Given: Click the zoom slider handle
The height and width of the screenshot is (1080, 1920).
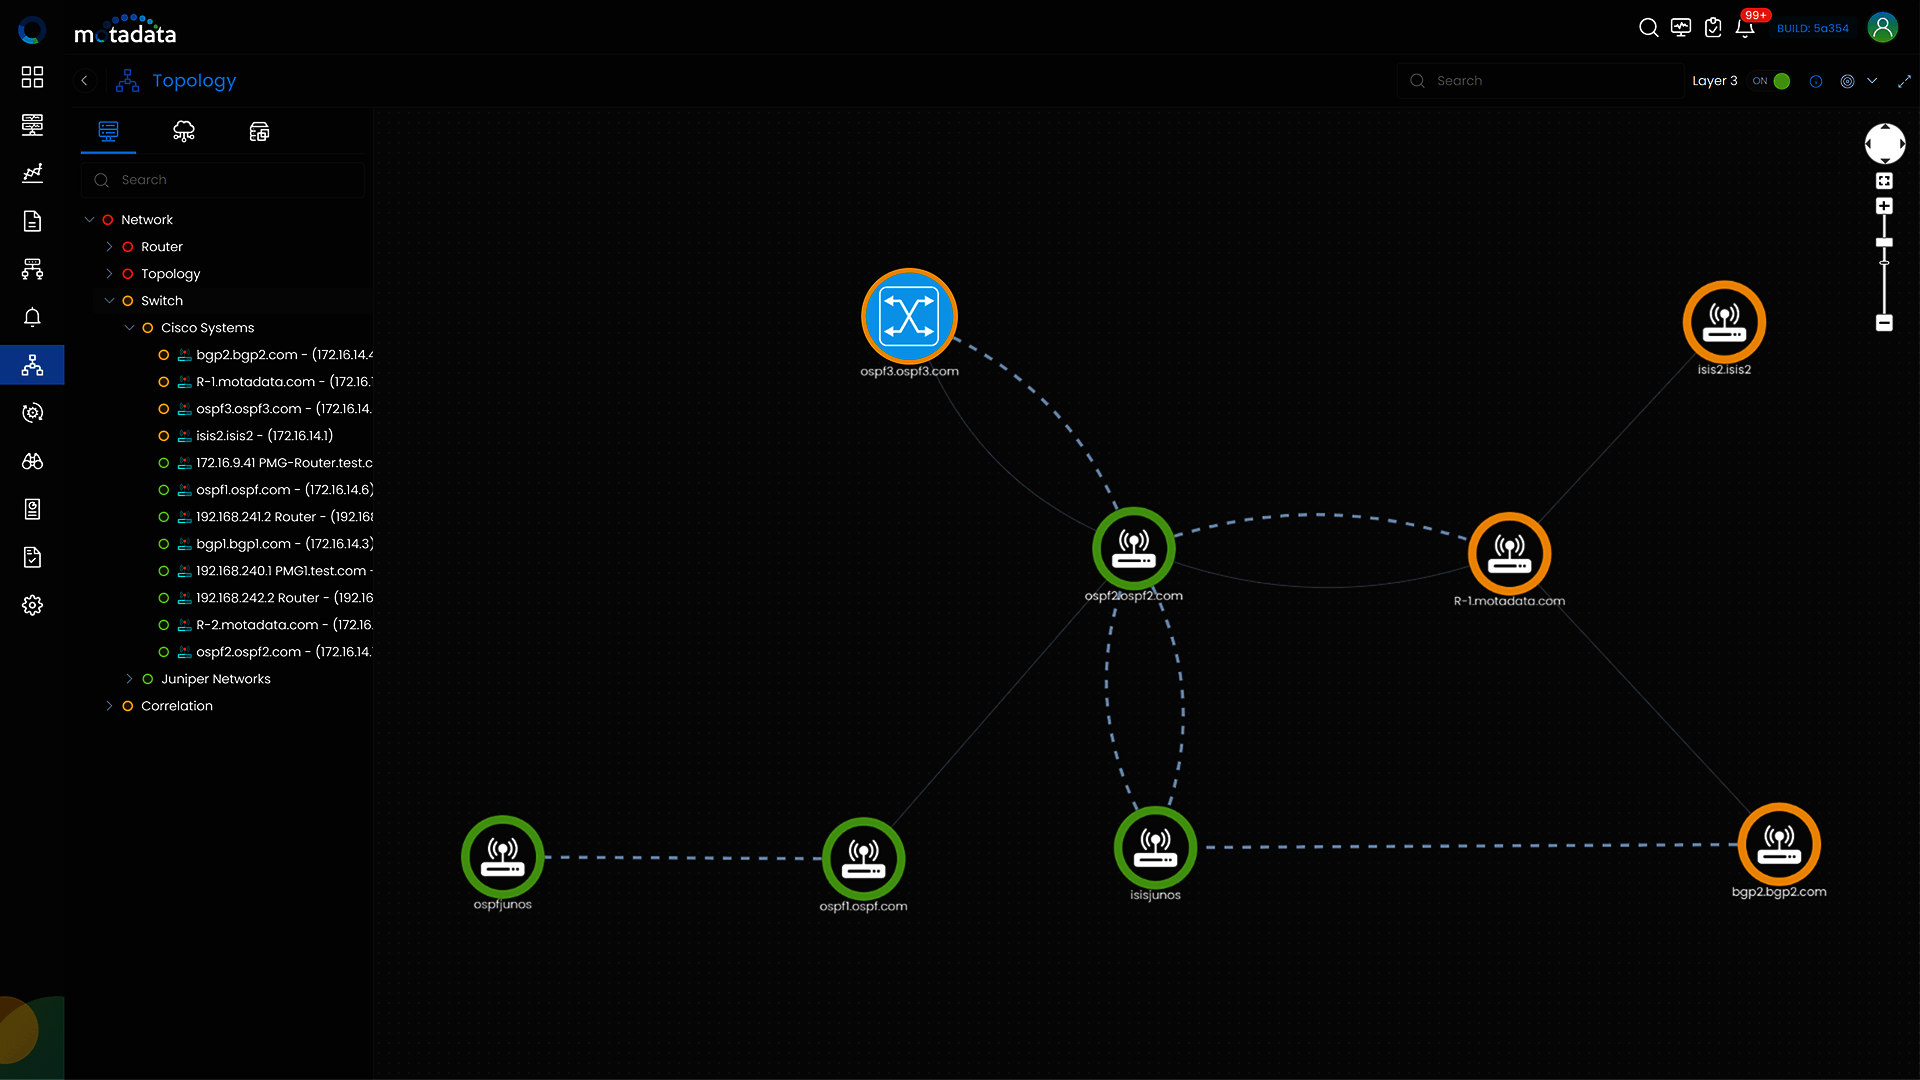Looking at the screenshot, I should pyautogui.click(x=1884, y=243).
